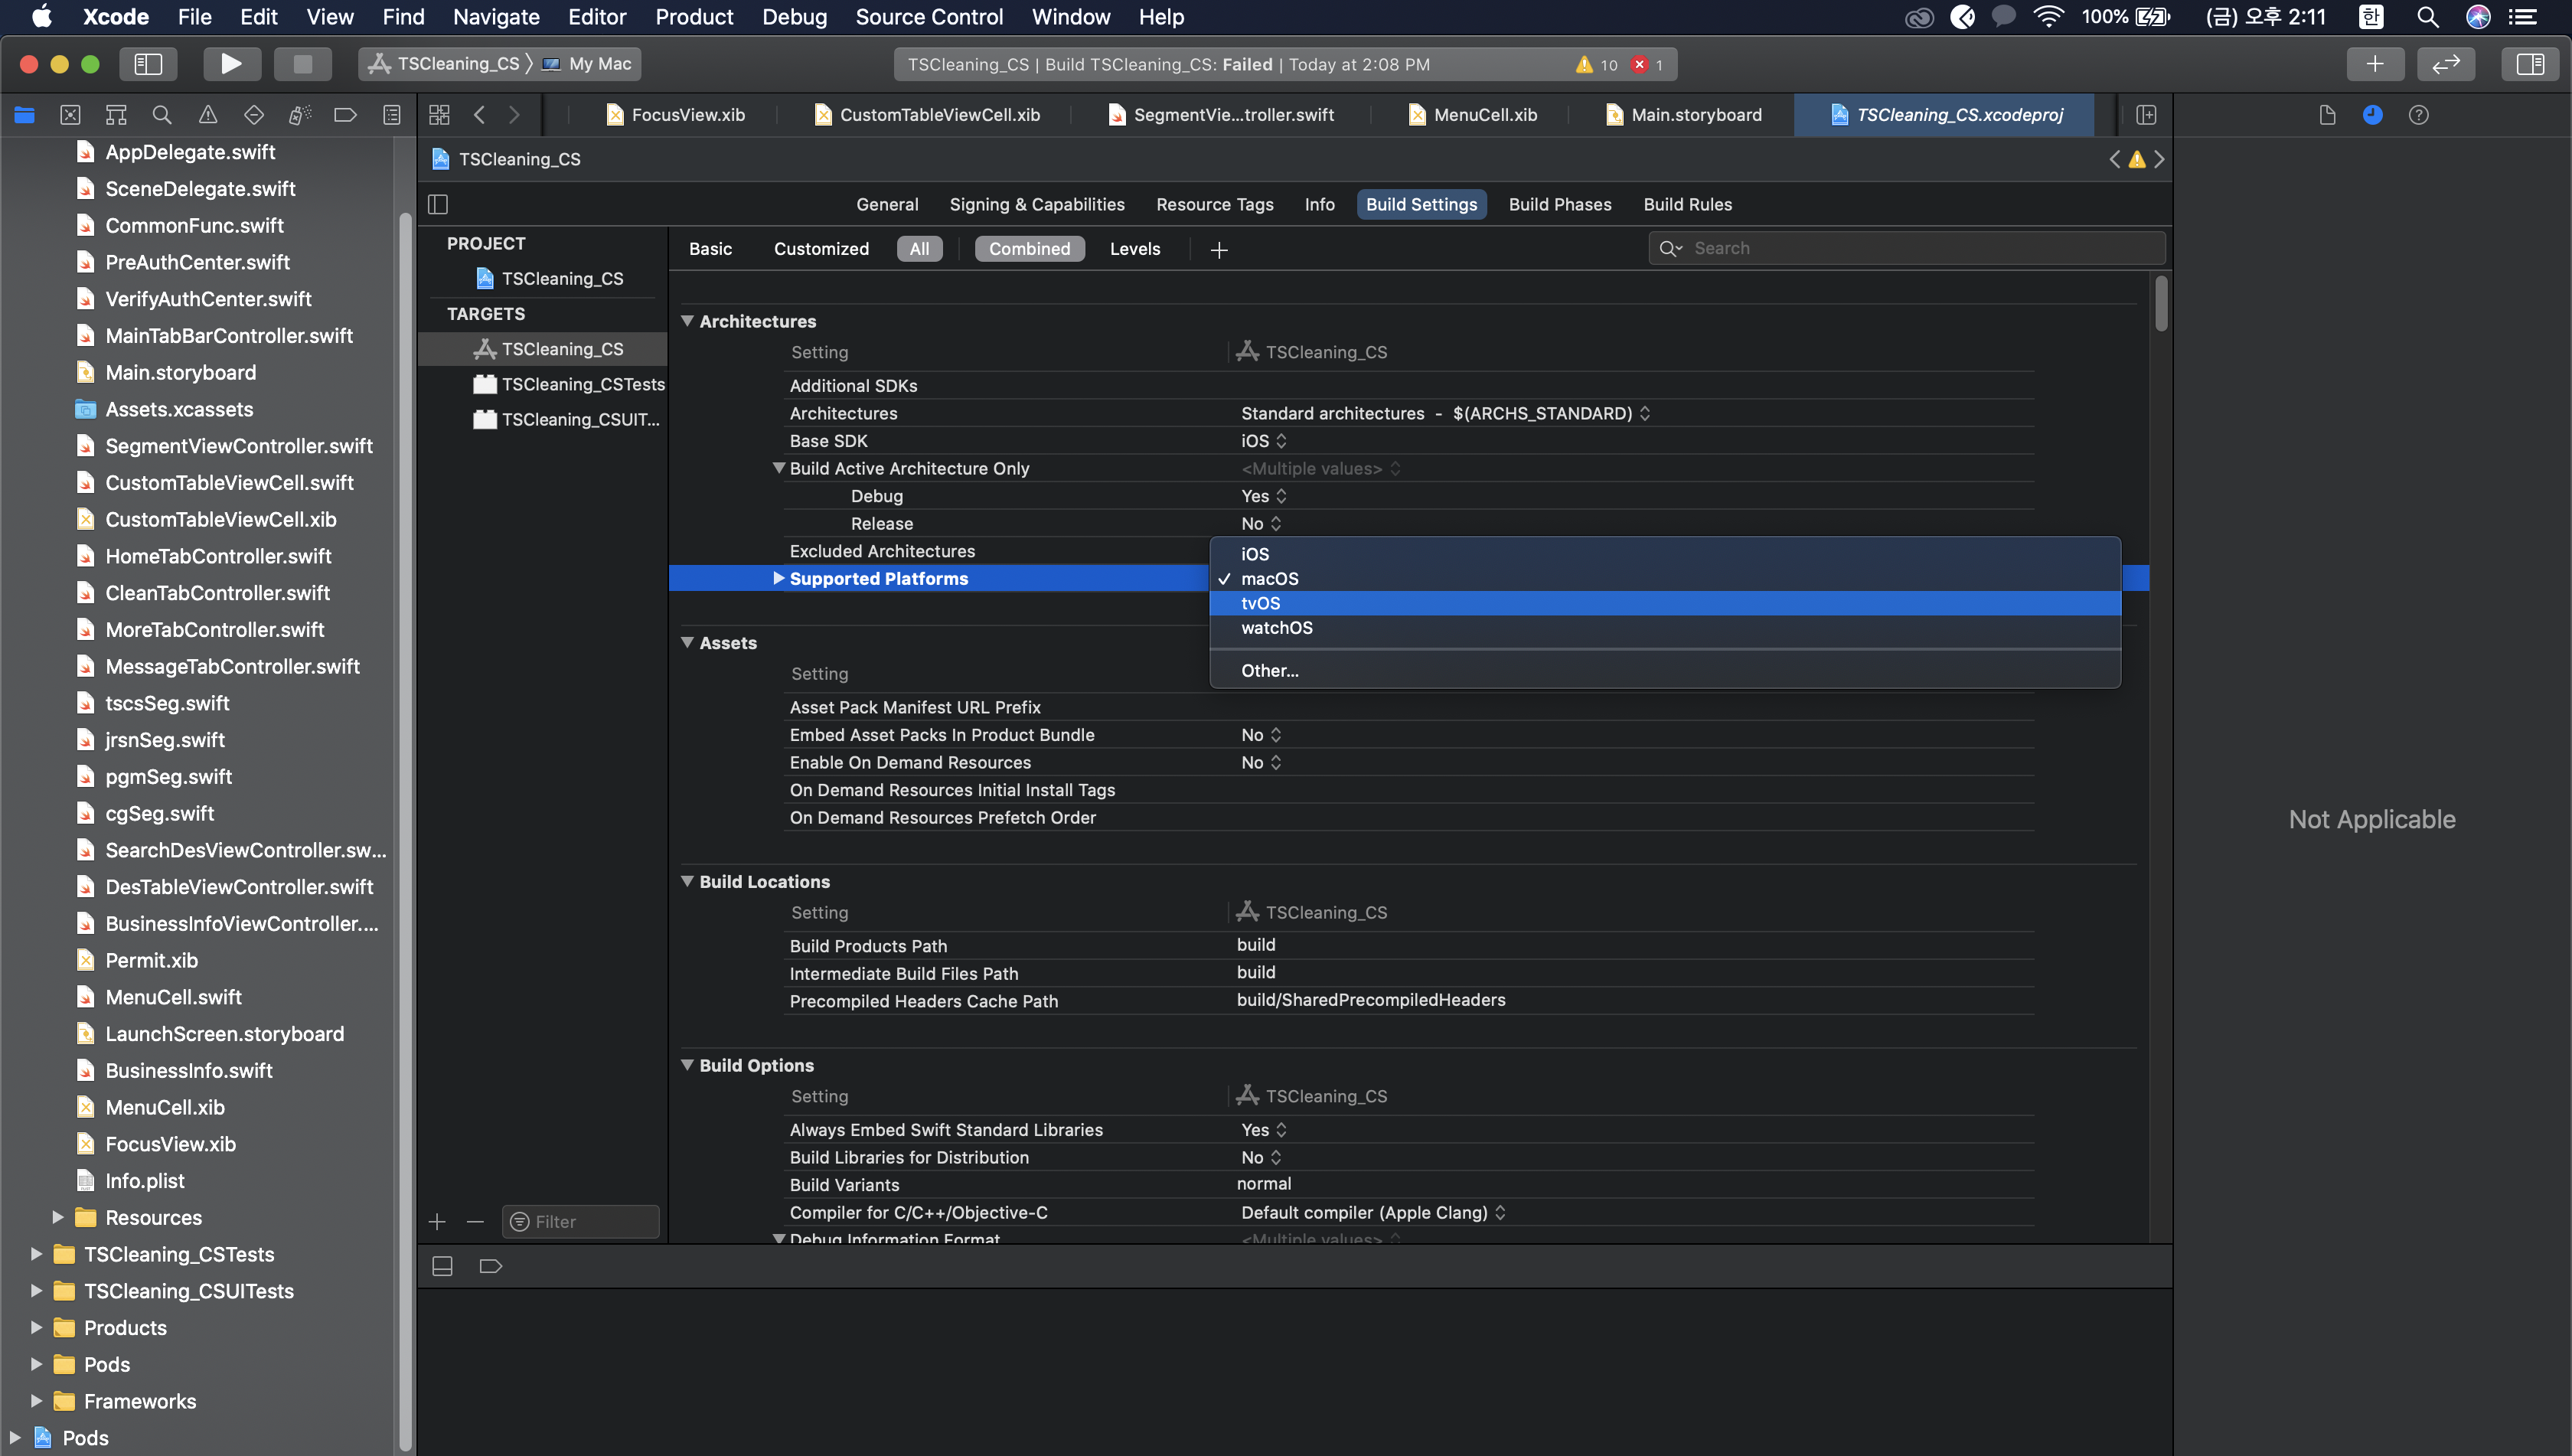Click the warnings count badge in status bar

click(1596, 64)
